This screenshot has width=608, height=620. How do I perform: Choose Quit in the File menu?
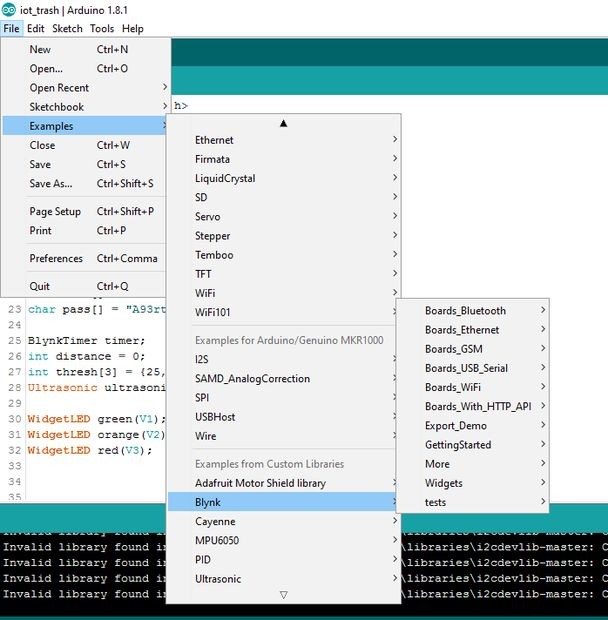[85, 286]
